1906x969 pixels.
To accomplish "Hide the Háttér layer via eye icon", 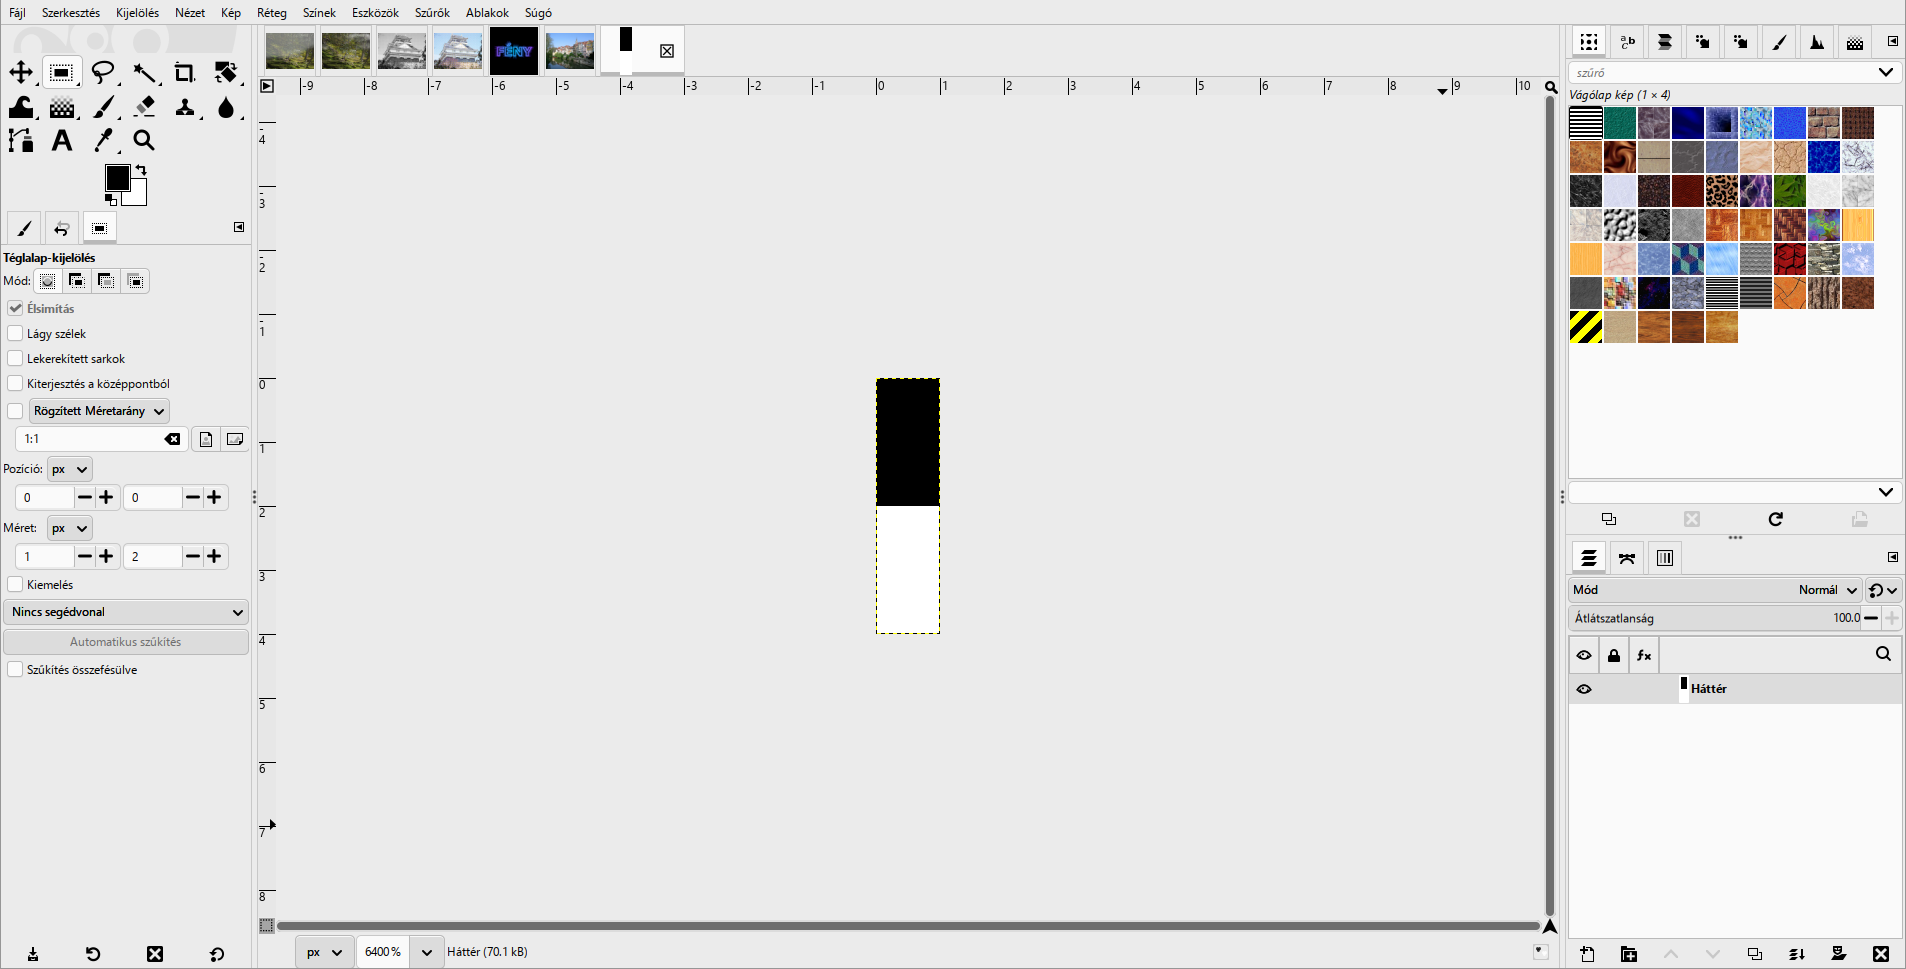I will point(1584,689).
